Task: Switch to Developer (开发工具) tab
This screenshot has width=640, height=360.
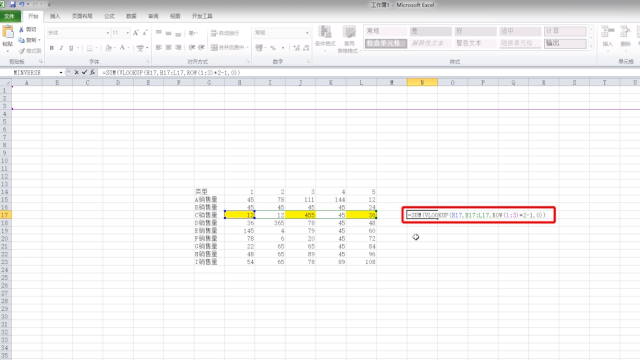Action: click(202, 16)
